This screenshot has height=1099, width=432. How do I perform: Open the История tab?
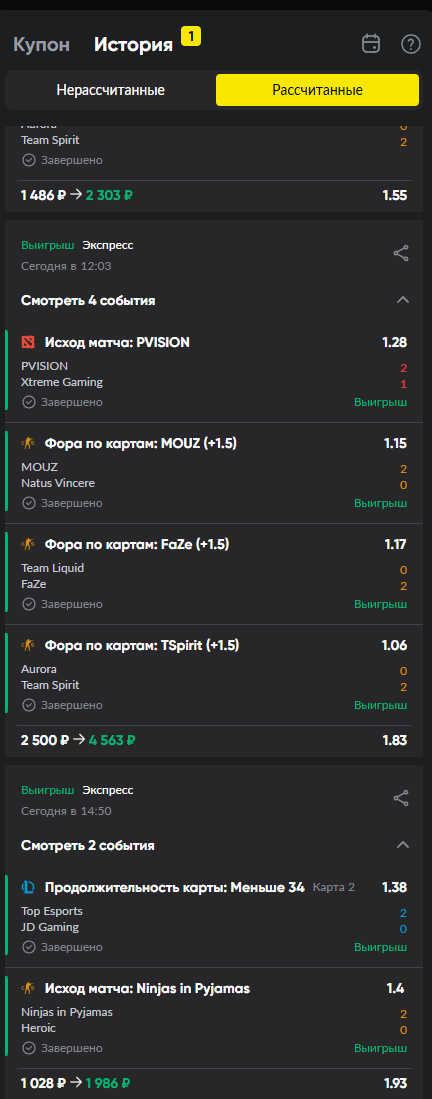coord(133,45)
